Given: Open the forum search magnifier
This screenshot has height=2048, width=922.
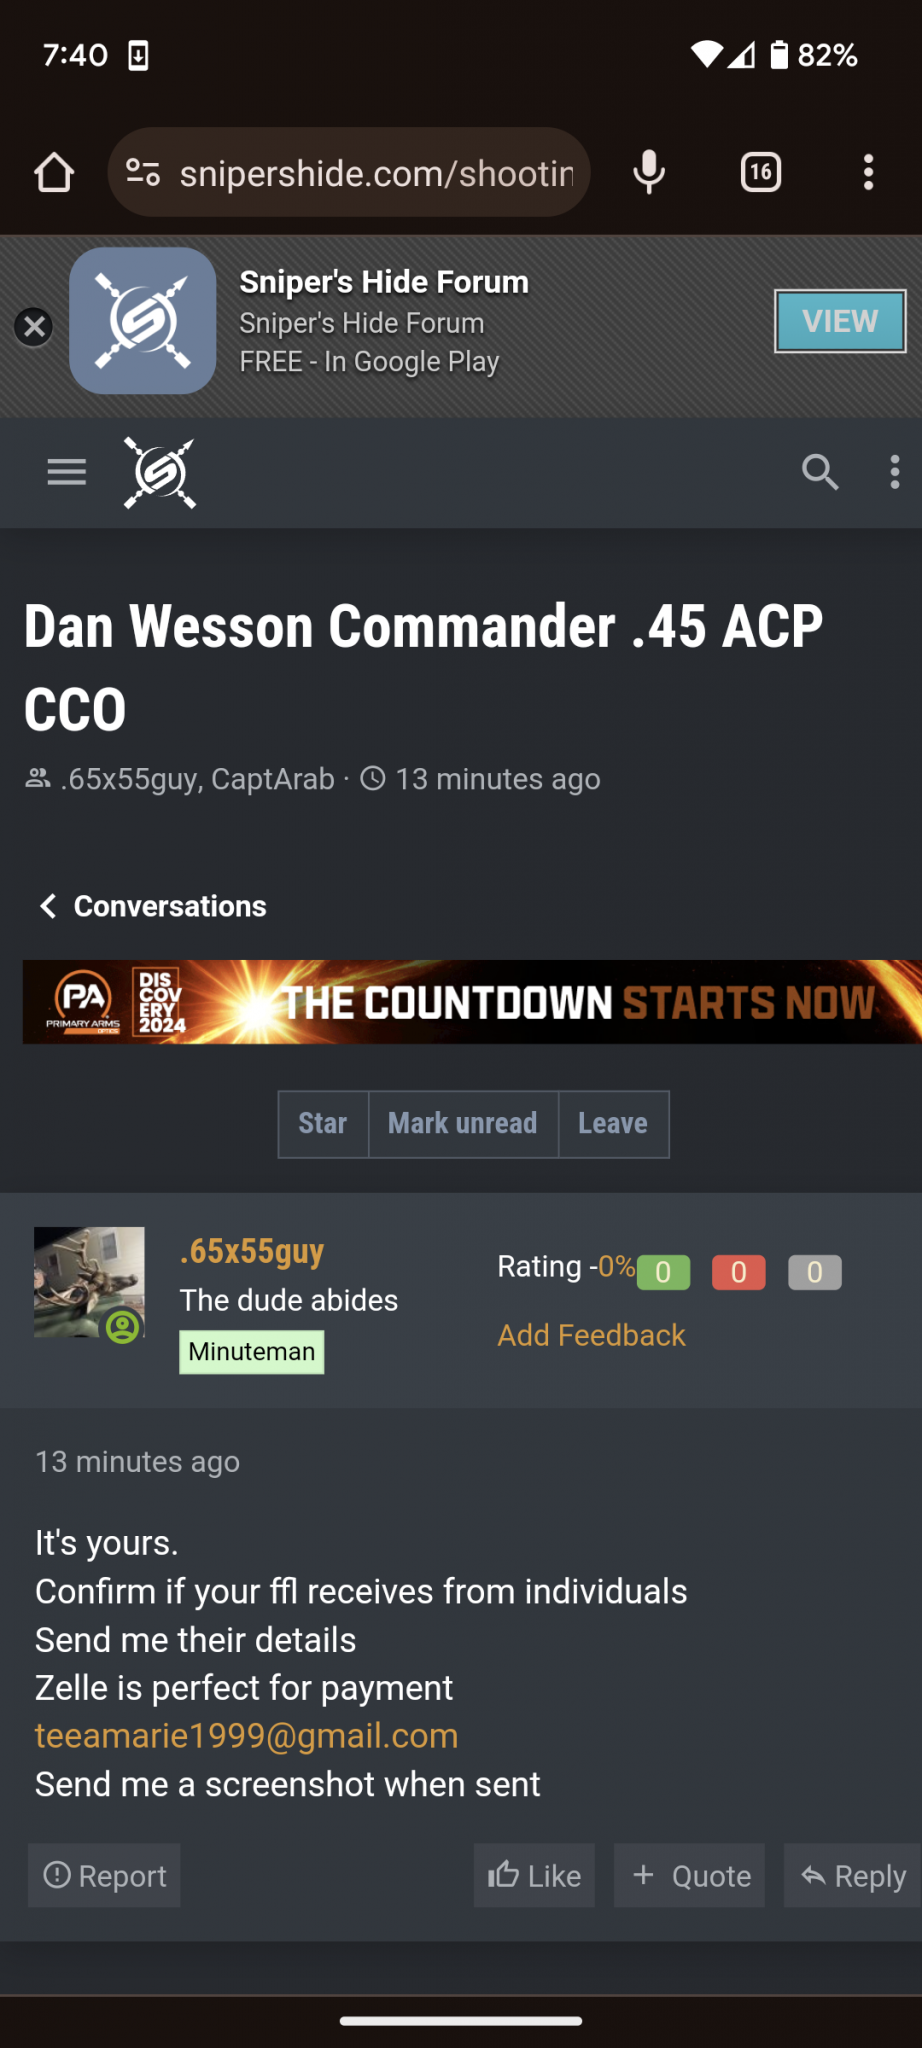Looking at the screenshot, I should pyautogui.click(x=820, y=471).
